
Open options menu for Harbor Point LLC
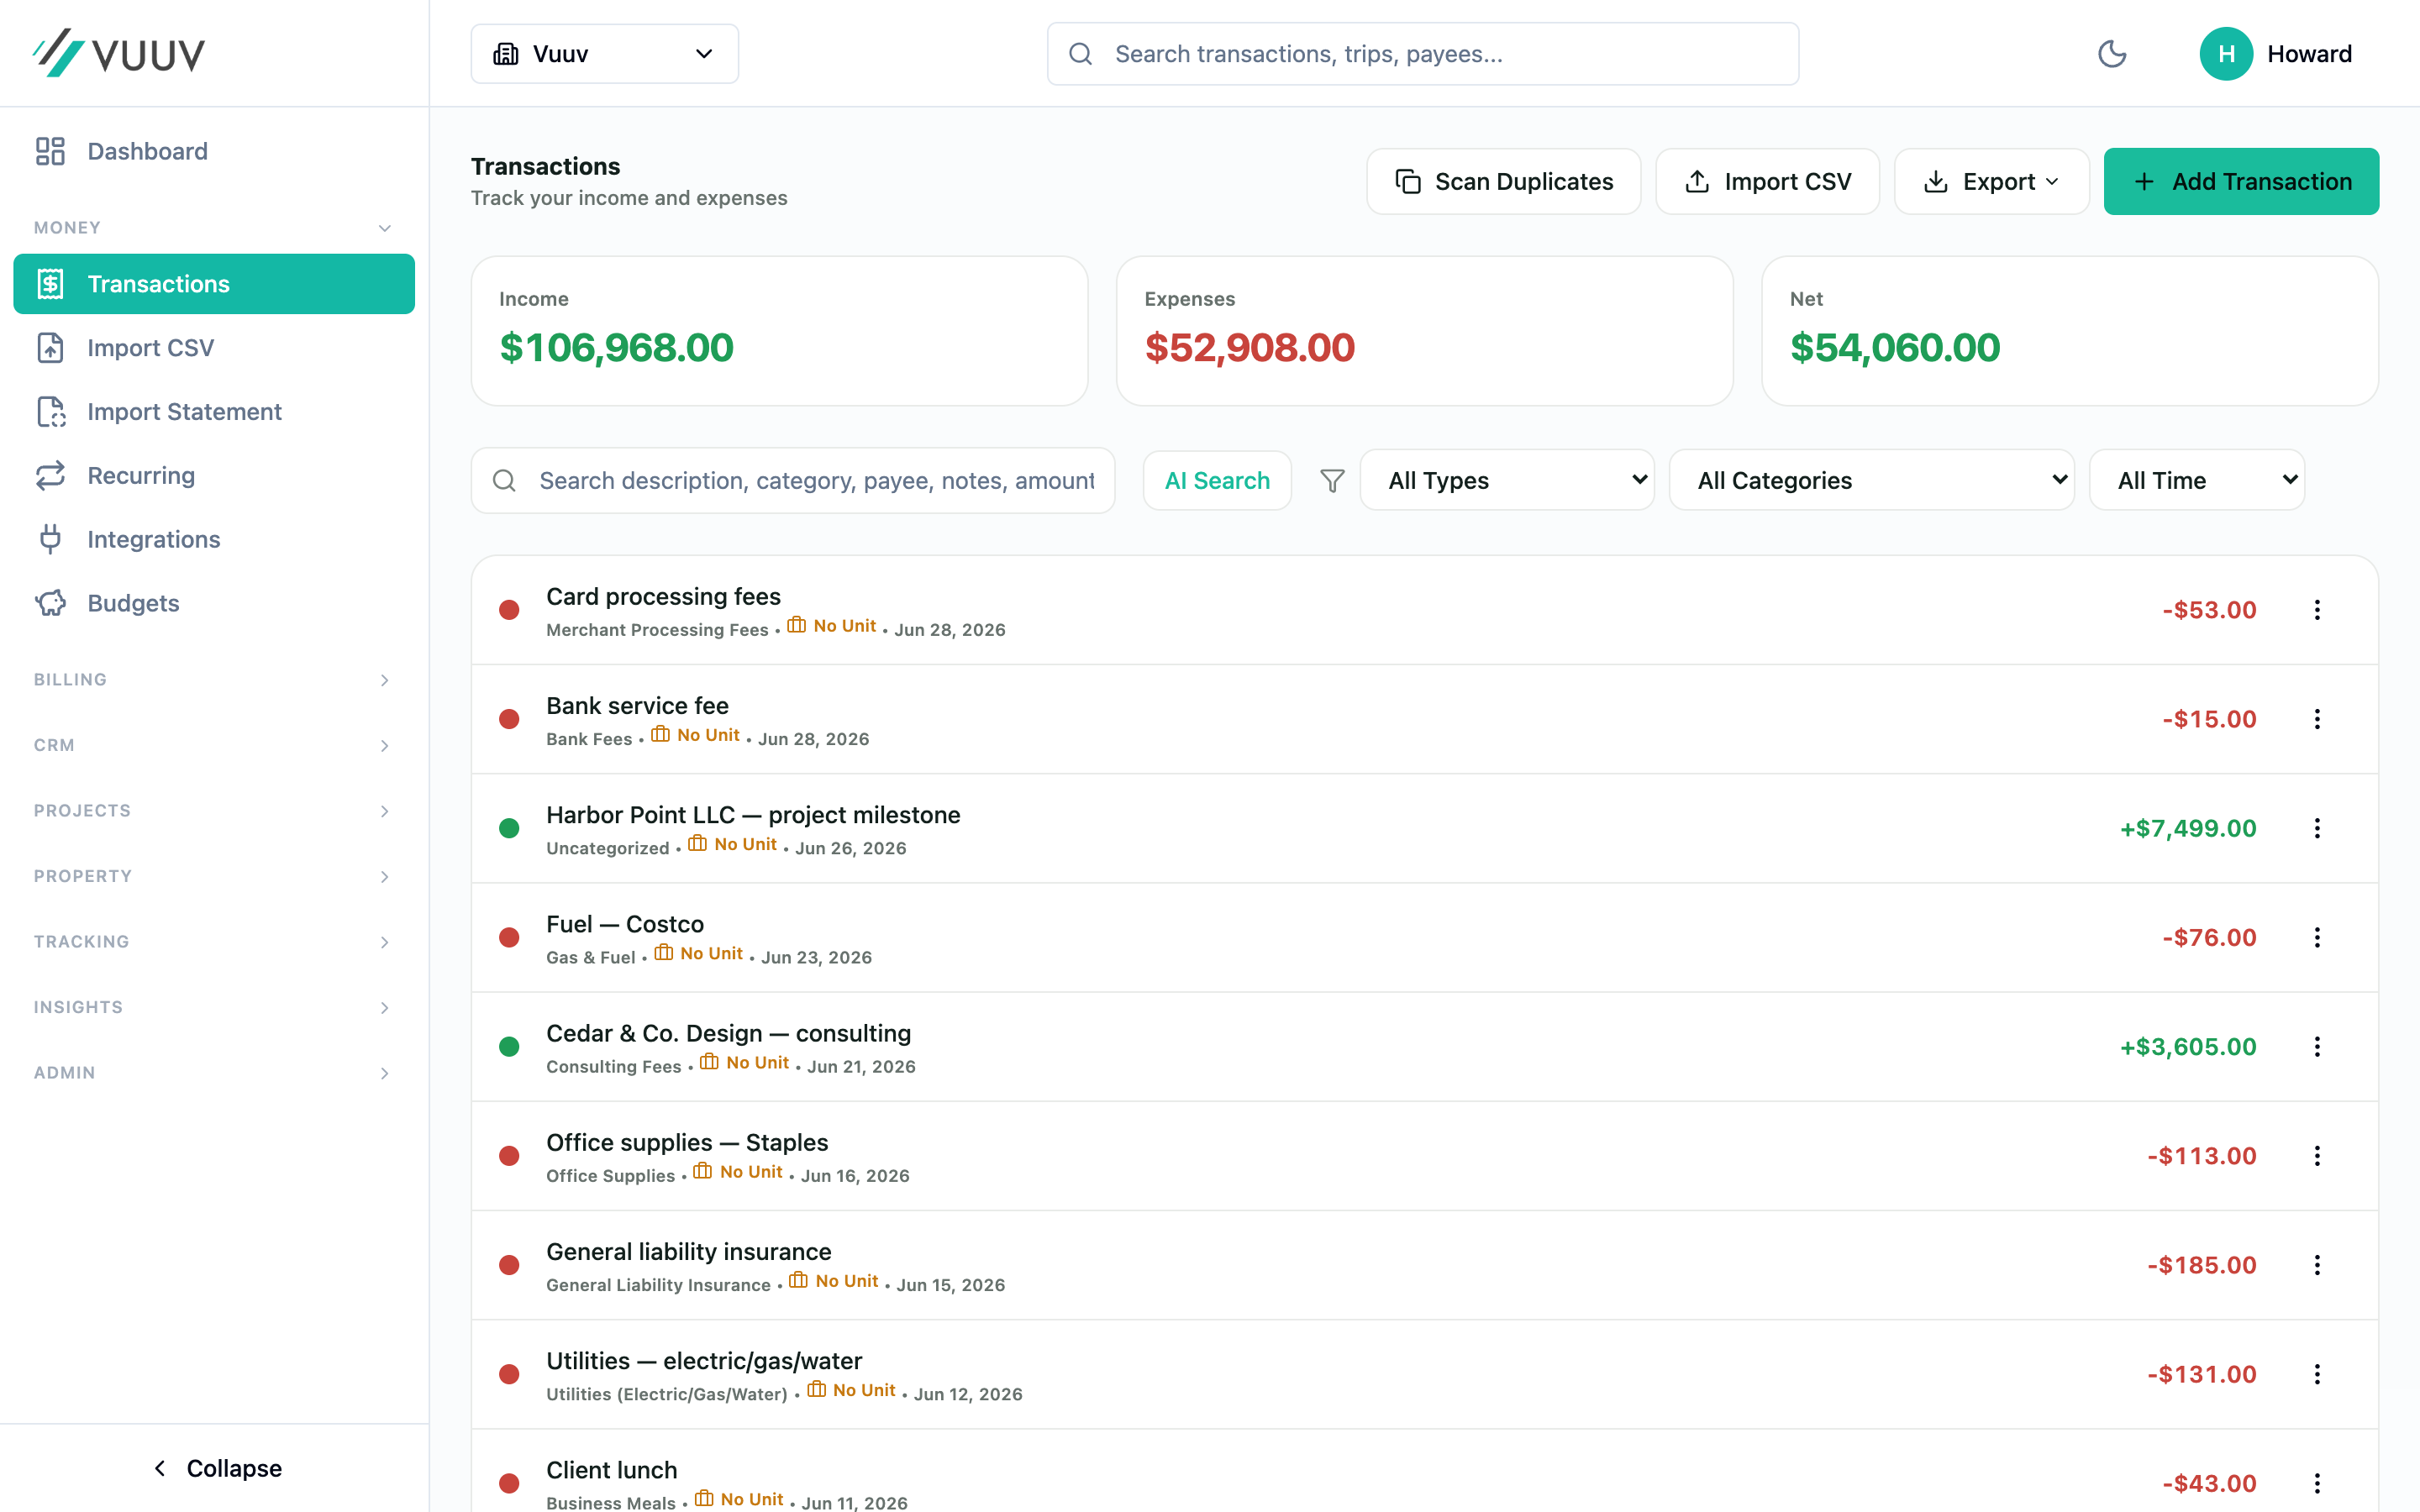pos(2317,828)
